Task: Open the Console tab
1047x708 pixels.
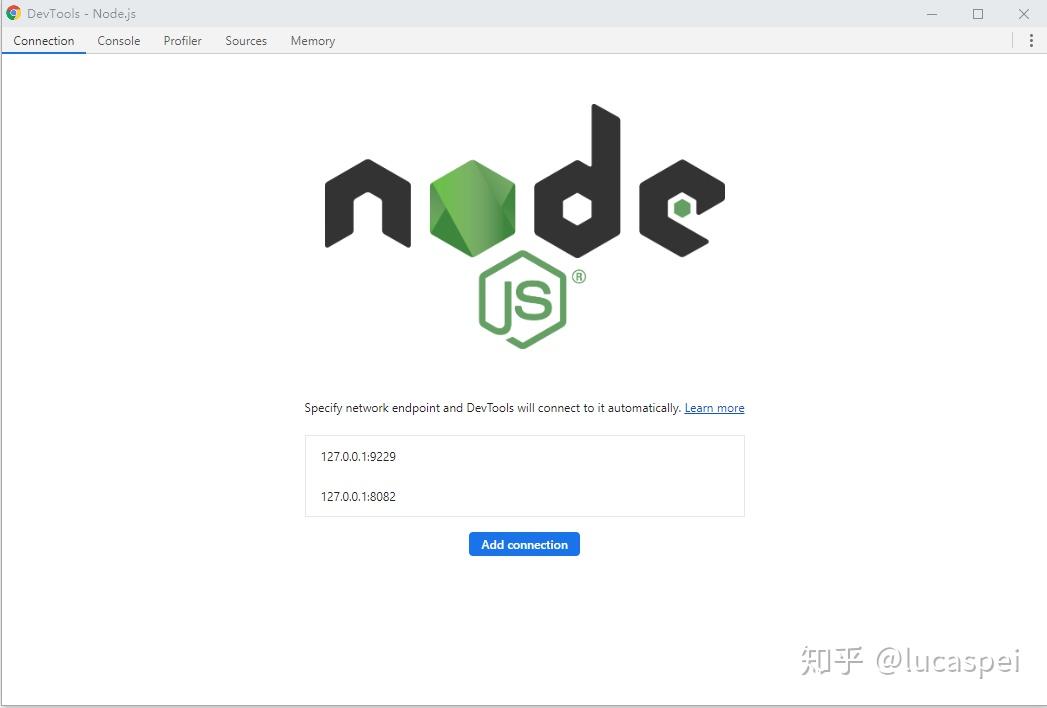Action: [119, 41]
